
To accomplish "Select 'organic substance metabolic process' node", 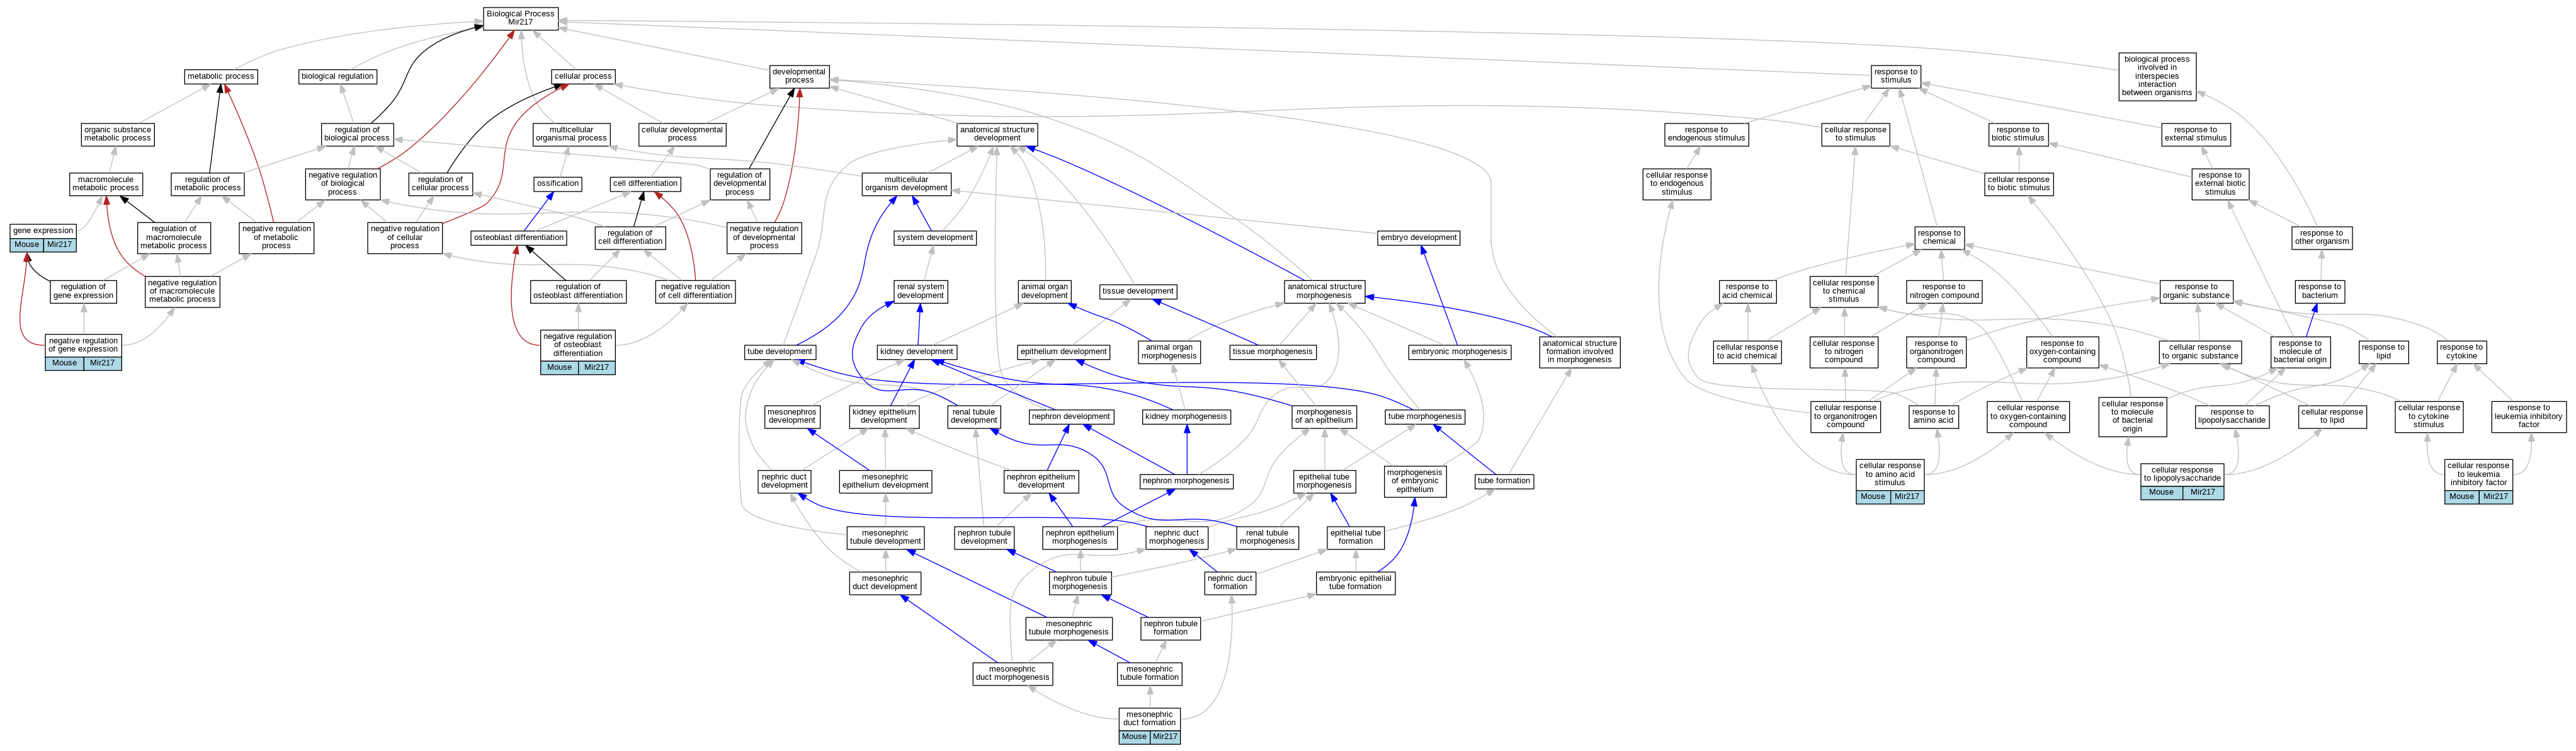I will 118,134.
